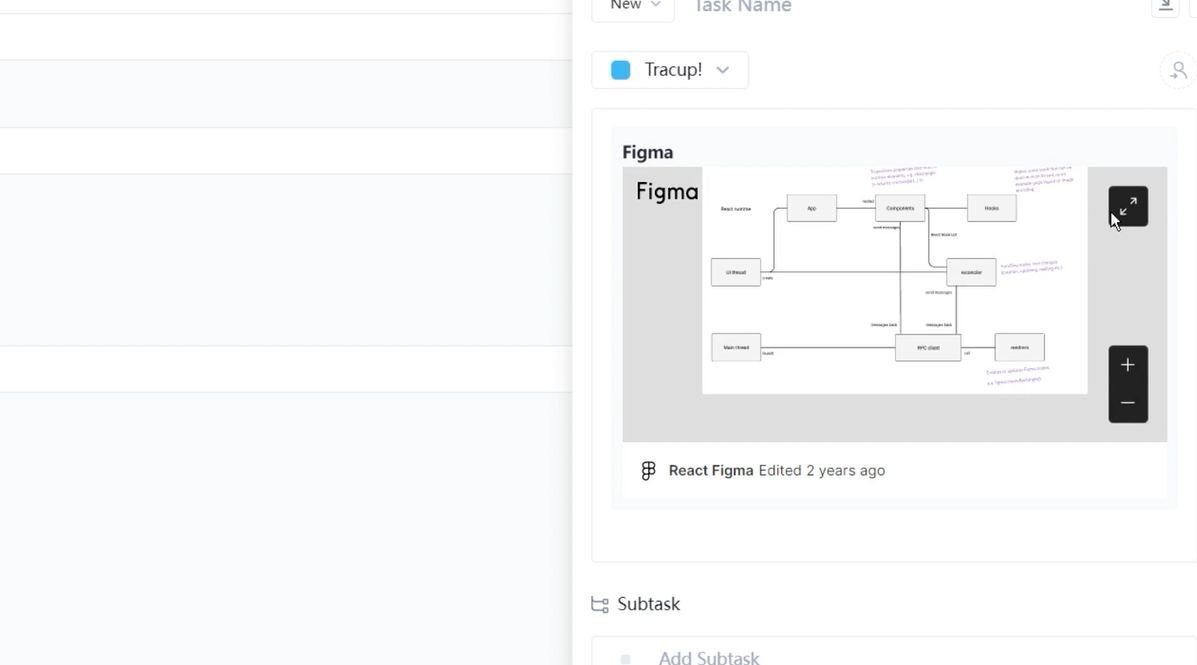This screenshot has height=665, width=1197.
Task: Zoom in on the Figma preview
Action: coord(1127,365)
